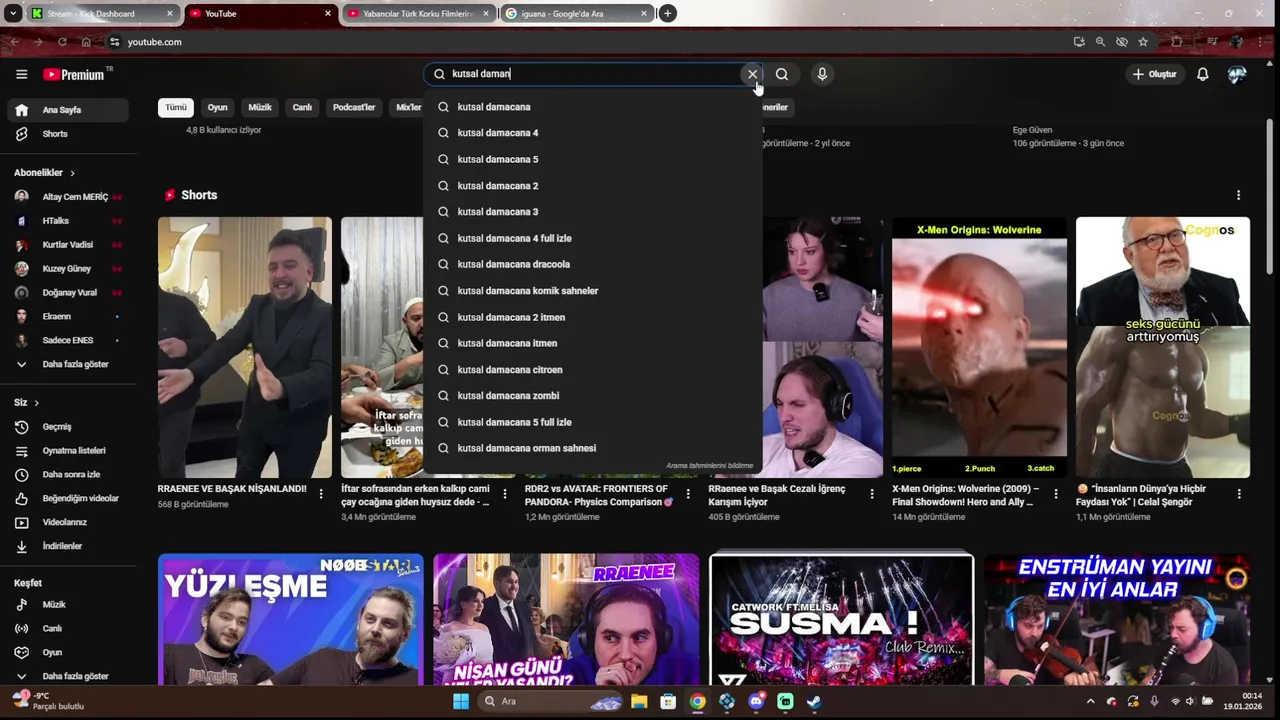
Task: Open Oynatma listeleri playlists
Action: [x=68, y=451]
